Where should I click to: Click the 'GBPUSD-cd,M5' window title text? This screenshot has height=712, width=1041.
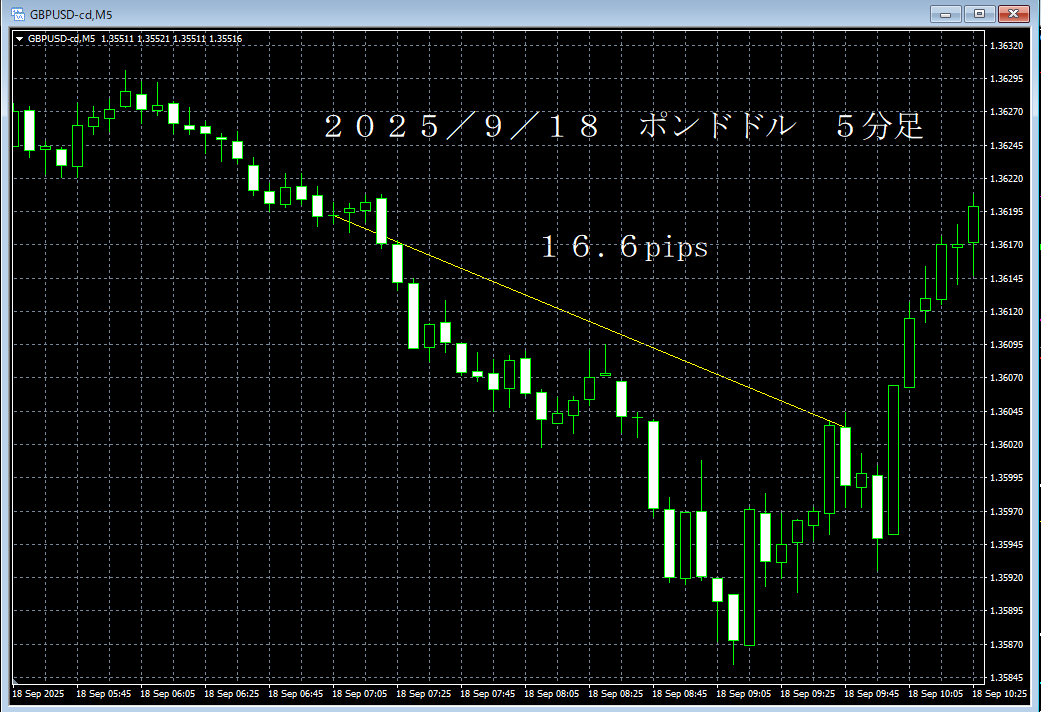tap(71, 15)
